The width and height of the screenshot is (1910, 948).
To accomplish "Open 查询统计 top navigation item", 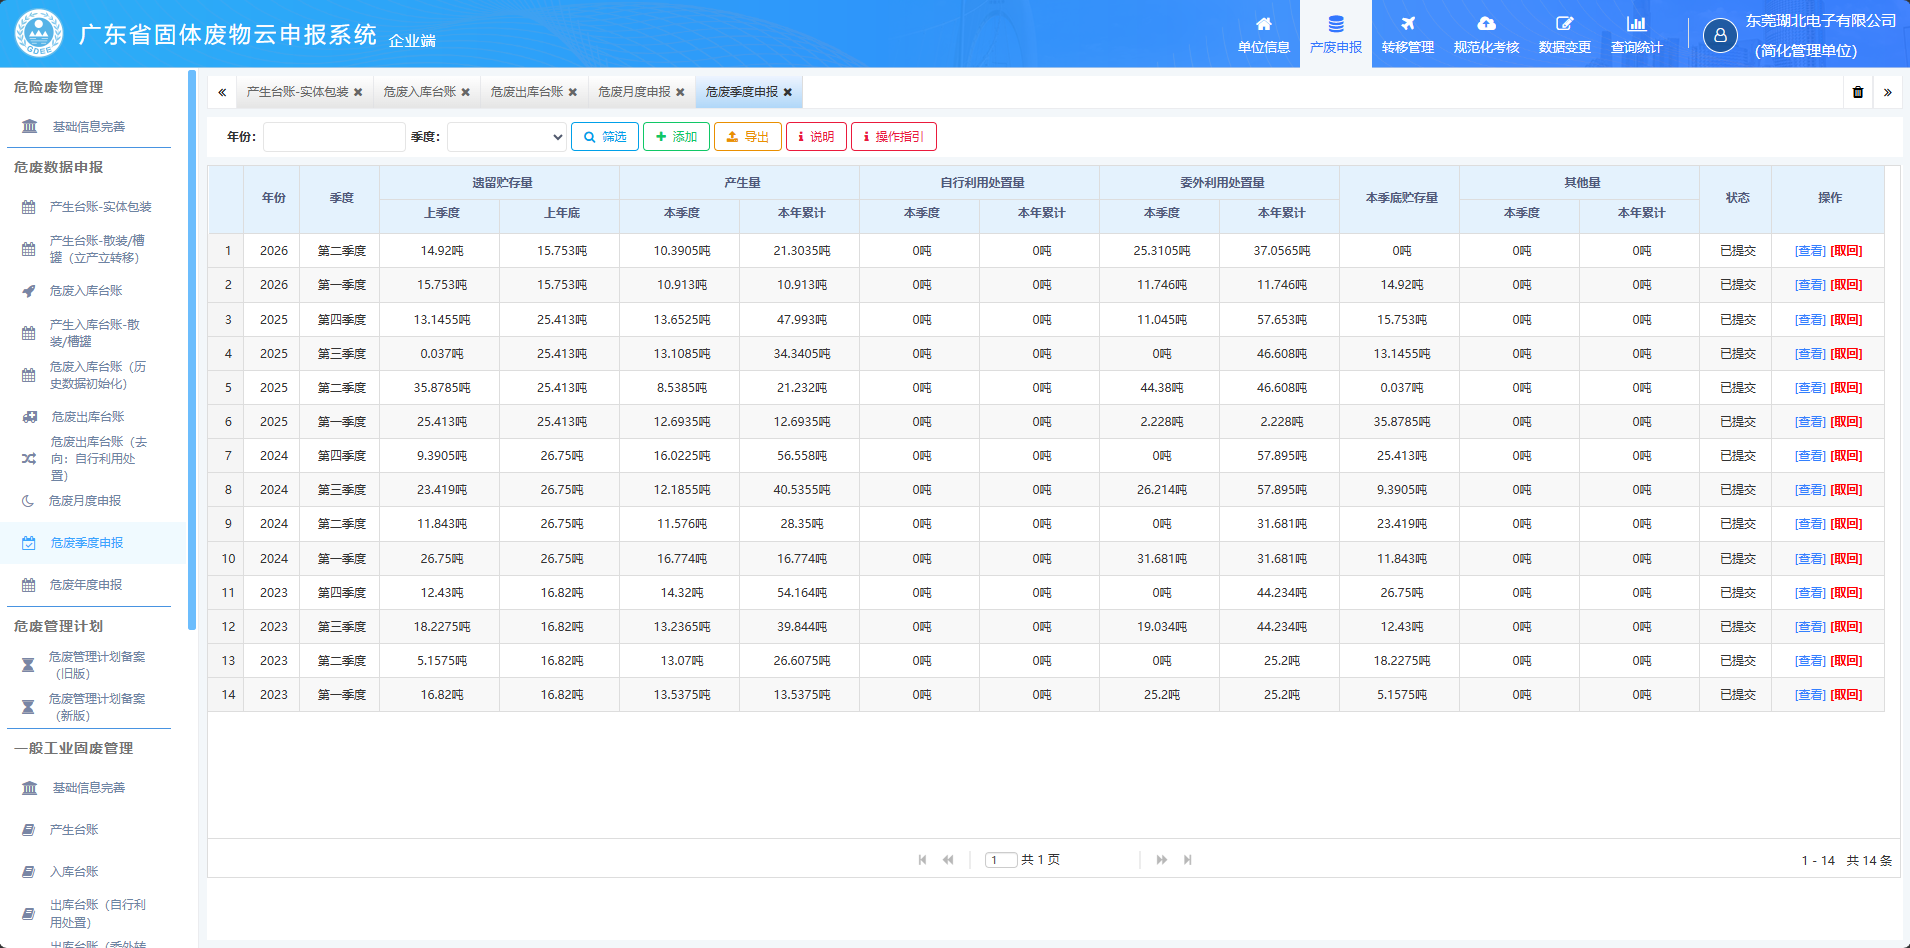I will pyautogui.click(x=1636, y=35).
